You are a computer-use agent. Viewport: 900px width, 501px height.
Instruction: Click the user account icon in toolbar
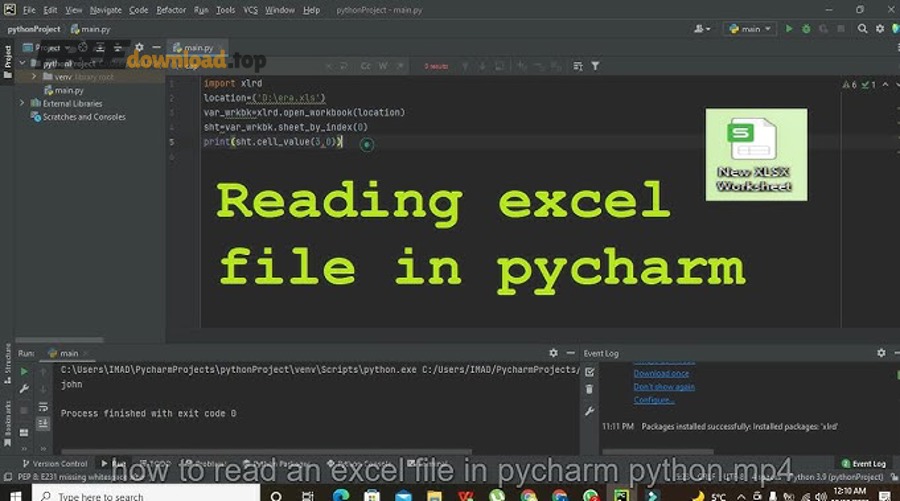click(x=702, y=29)
